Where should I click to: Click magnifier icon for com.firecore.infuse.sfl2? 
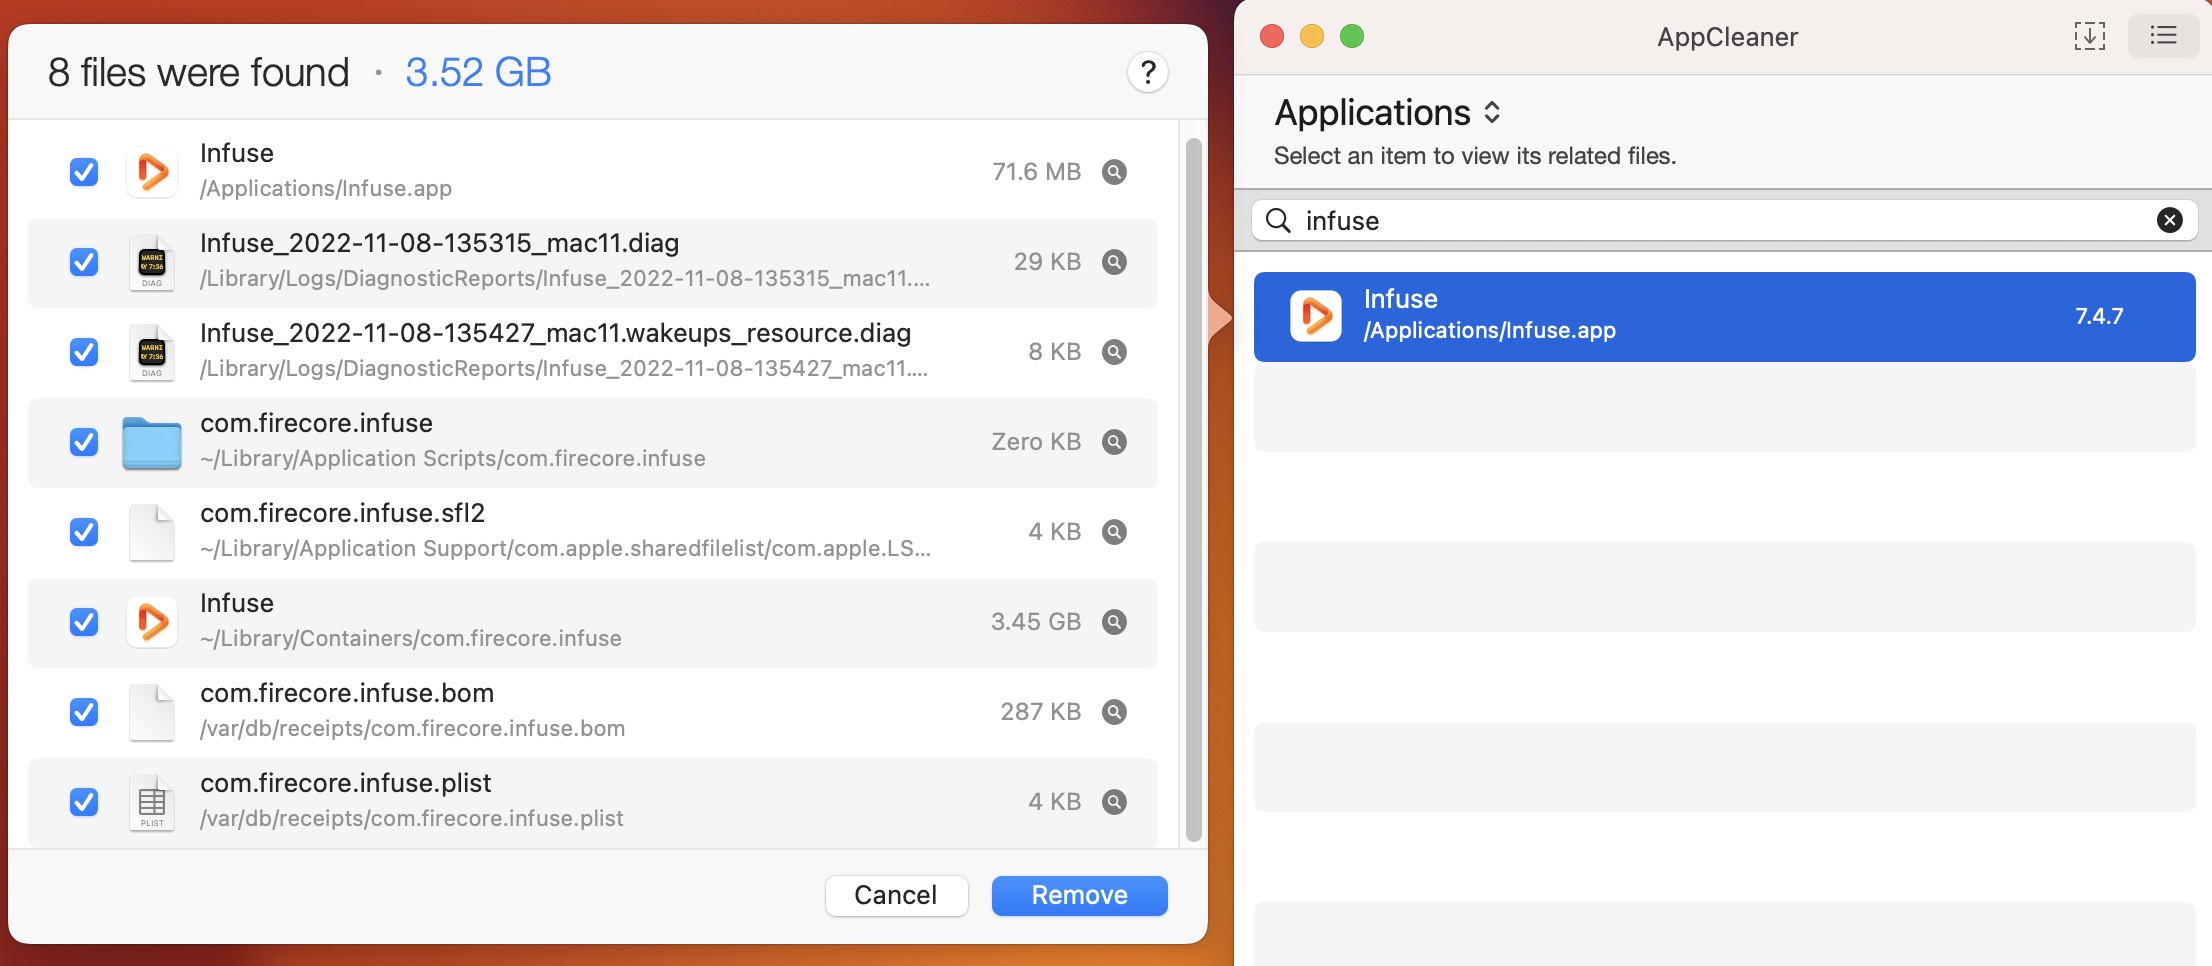(x=1114, y=532)
